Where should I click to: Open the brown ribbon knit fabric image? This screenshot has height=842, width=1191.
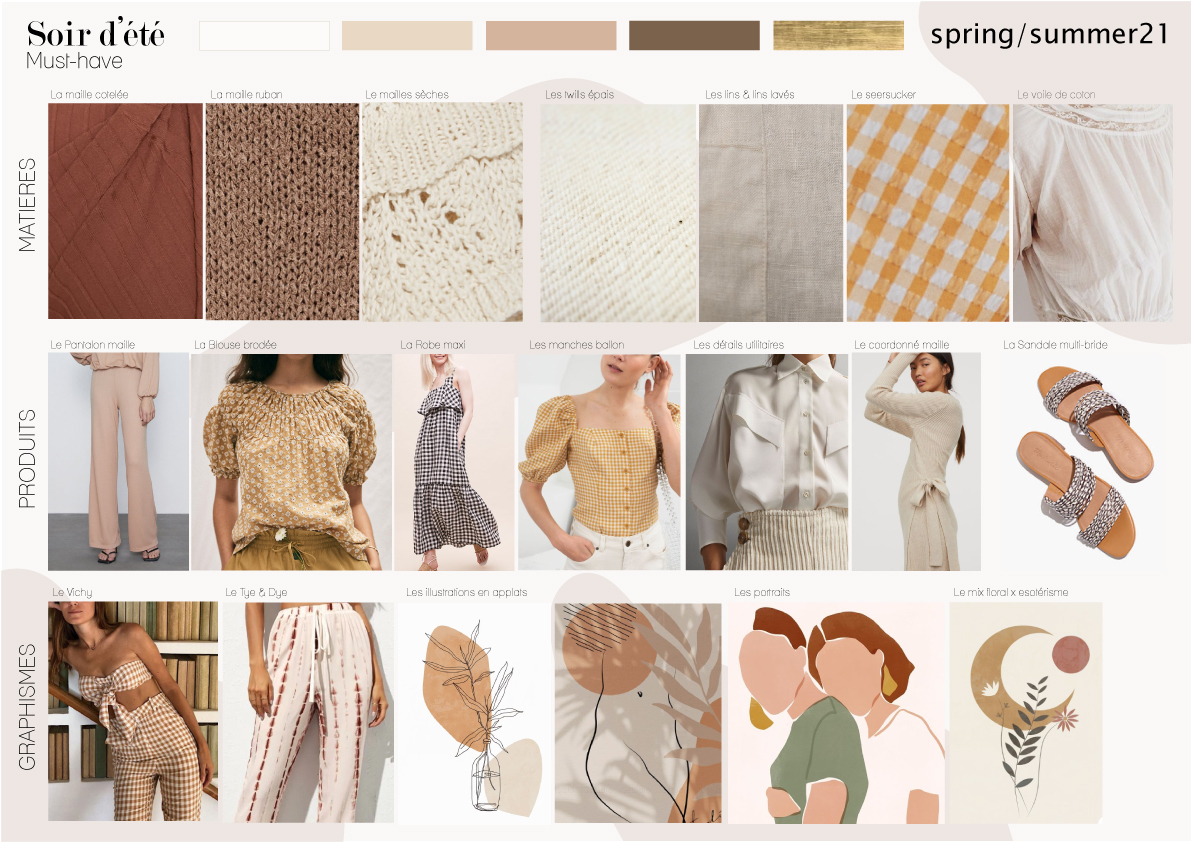tap(282, 211)
